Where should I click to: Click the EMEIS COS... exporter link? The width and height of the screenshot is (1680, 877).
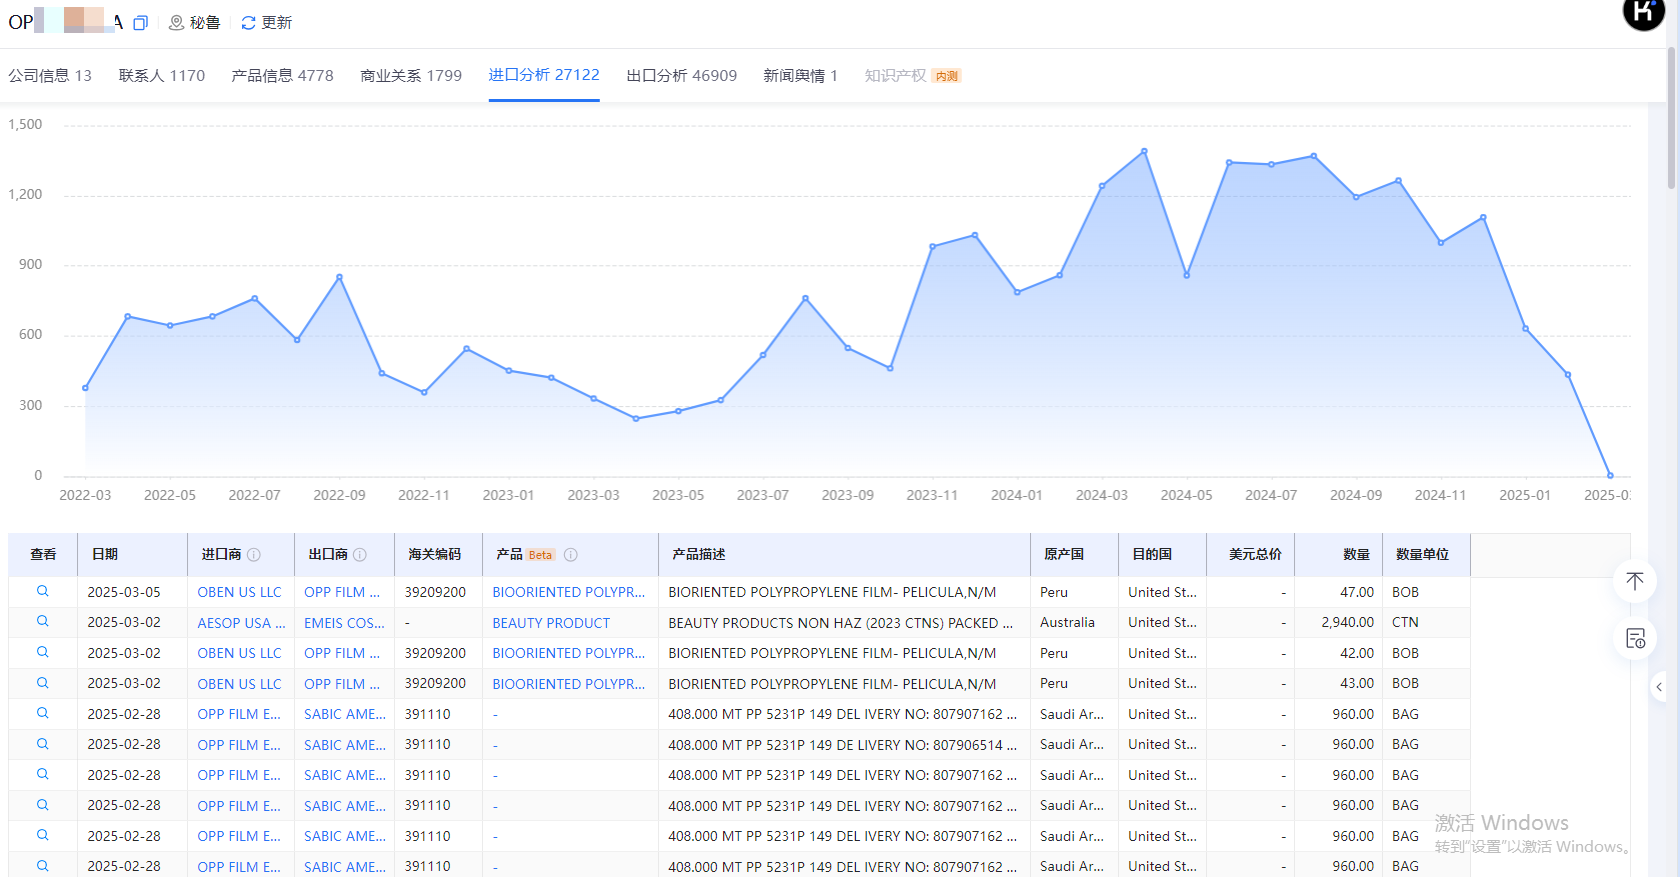point(344,623)
